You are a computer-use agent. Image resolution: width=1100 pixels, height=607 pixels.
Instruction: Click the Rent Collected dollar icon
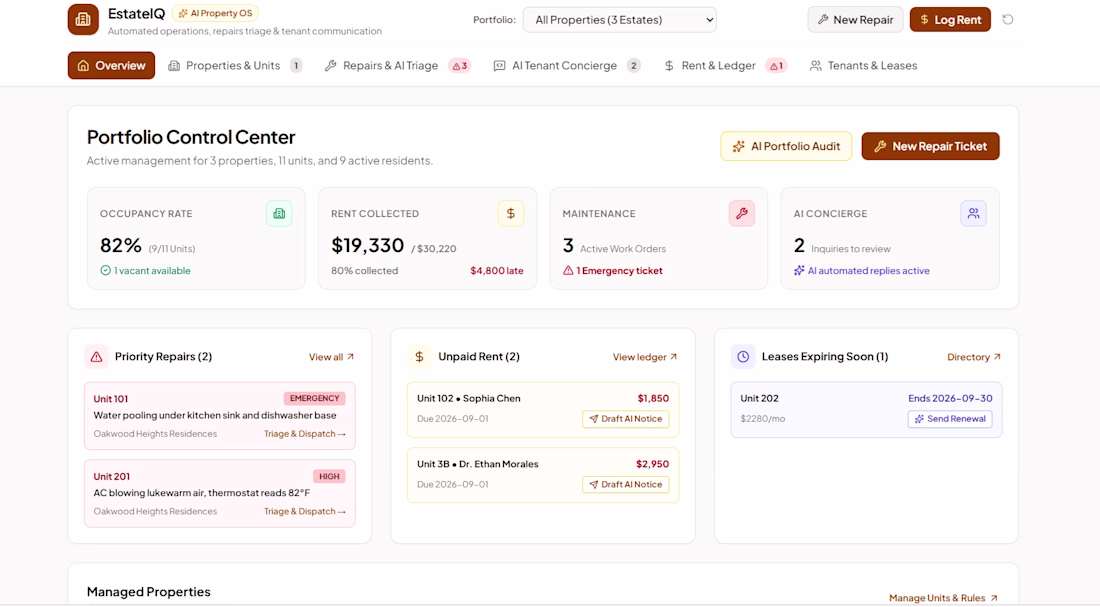511,213
